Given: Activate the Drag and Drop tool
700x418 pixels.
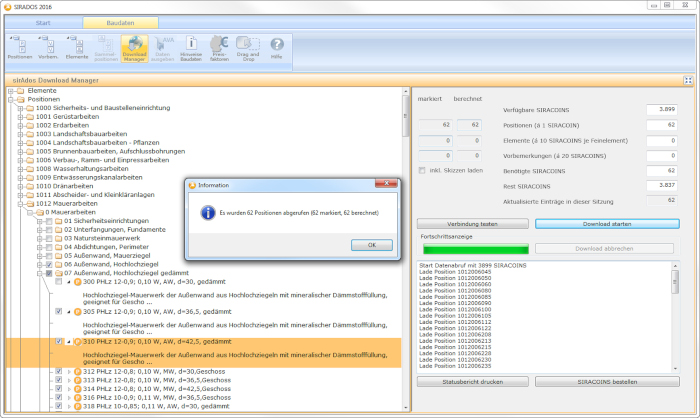Looking at the screenshot, I should point(249,48).
